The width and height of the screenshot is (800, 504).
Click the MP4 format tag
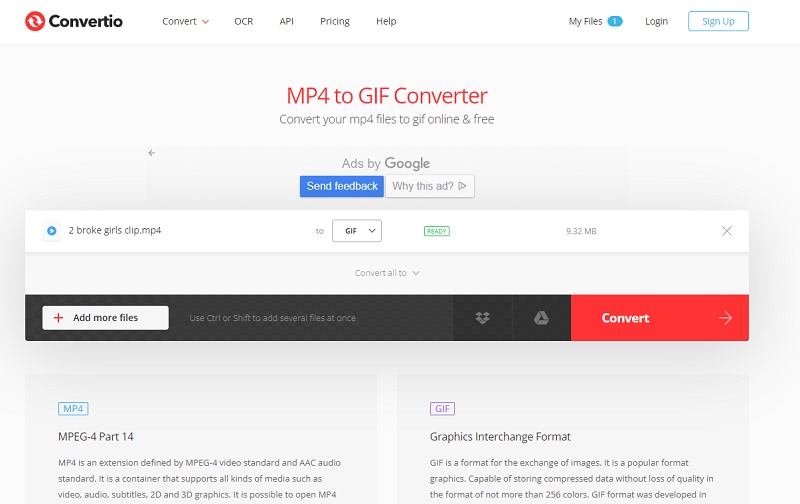coord(73,409)
